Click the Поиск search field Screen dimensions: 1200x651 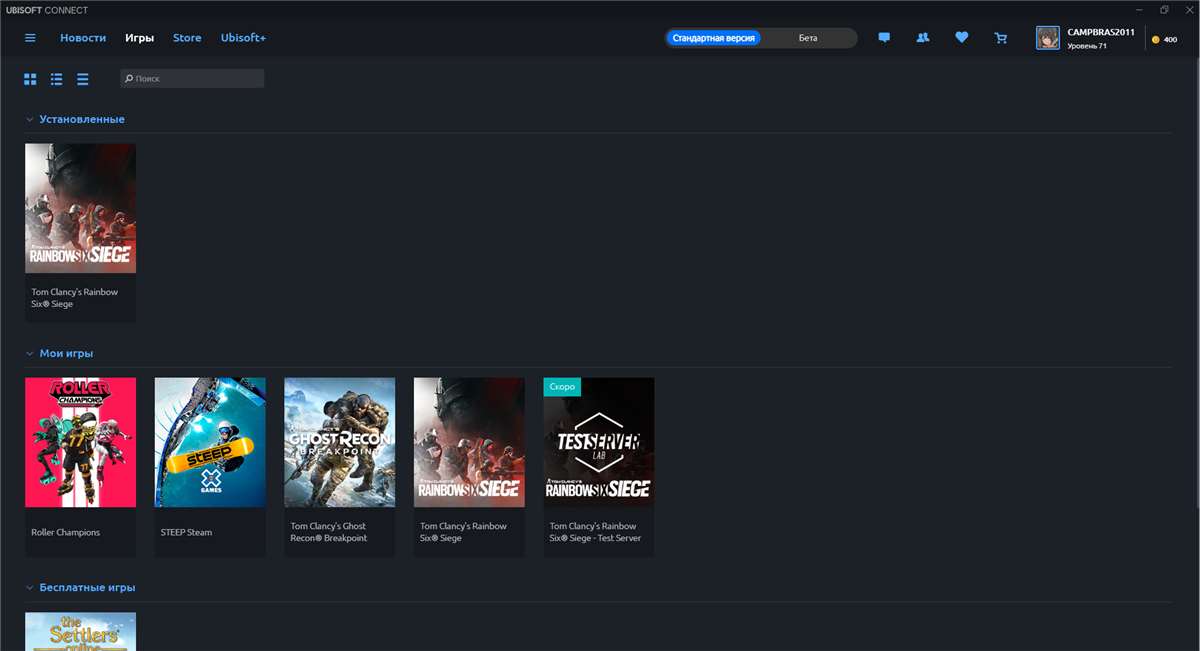coord(192,78)
